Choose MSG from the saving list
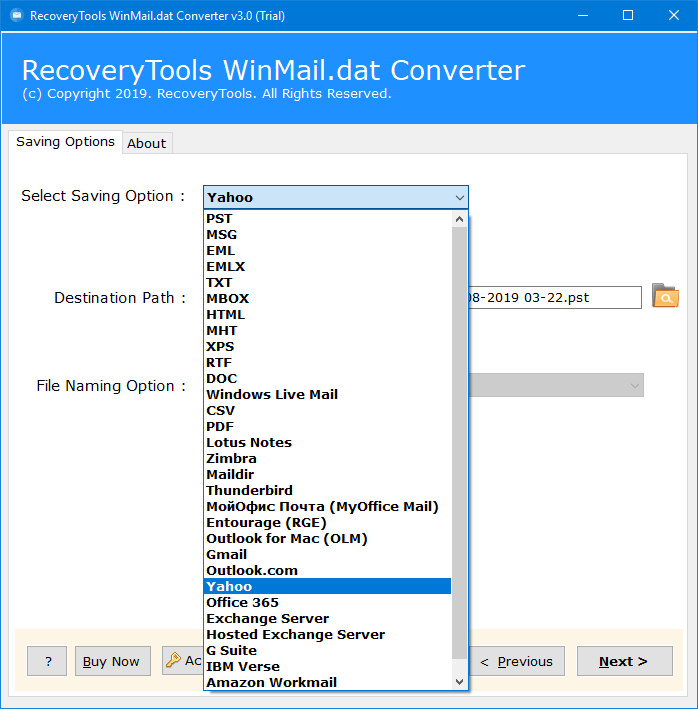 (x=327, y=235)
